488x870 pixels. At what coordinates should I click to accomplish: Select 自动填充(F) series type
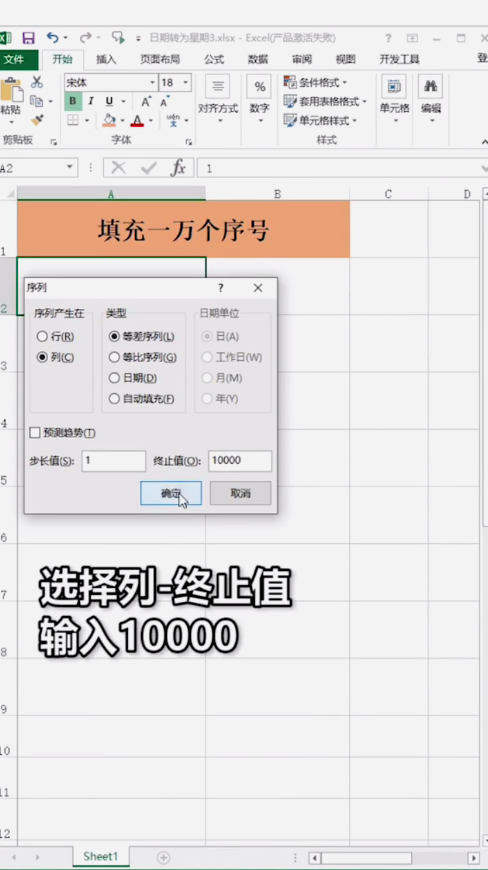point(114,398)
